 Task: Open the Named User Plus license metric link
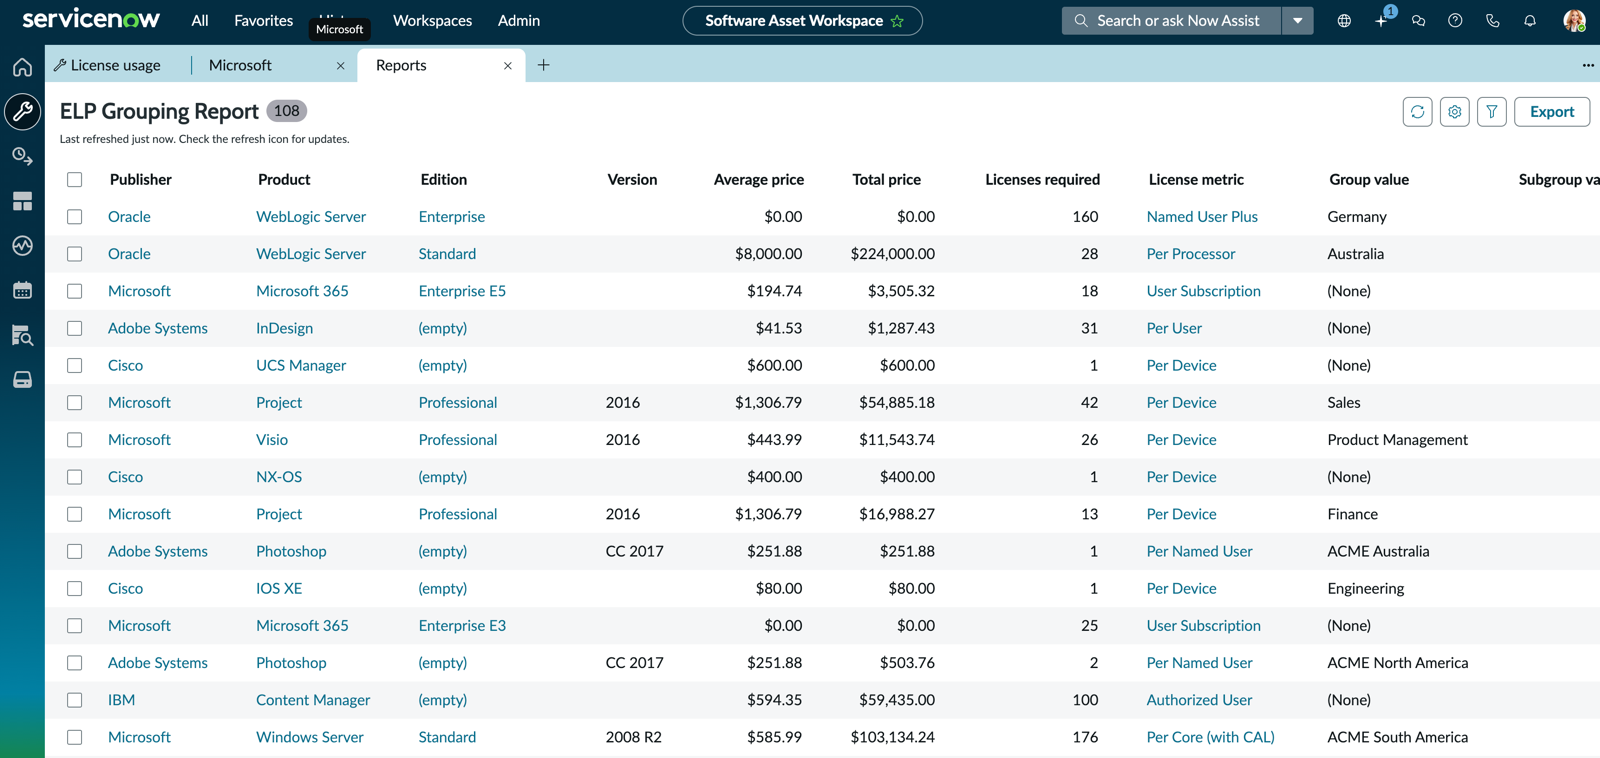pos(1202,216)
